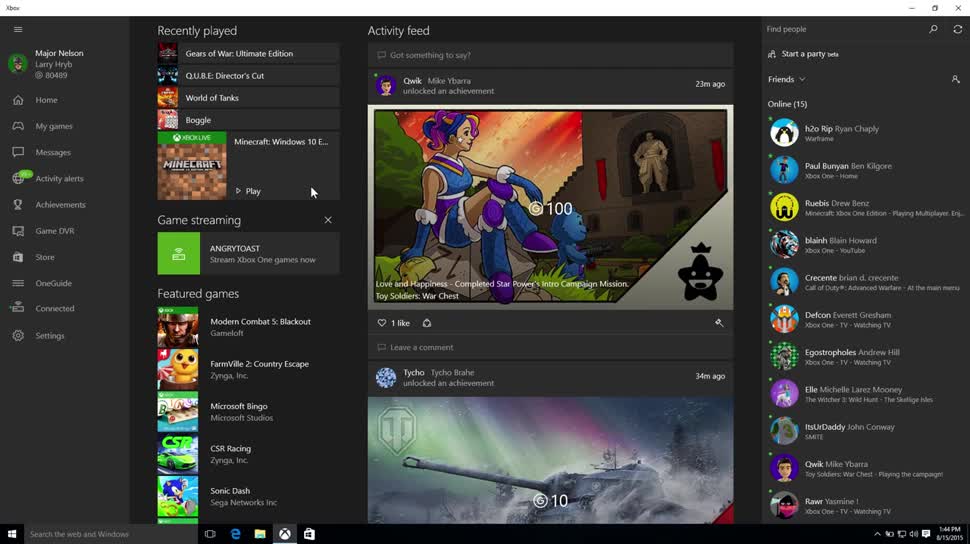Select friend blainh Blain Howard

coord(865,244)
